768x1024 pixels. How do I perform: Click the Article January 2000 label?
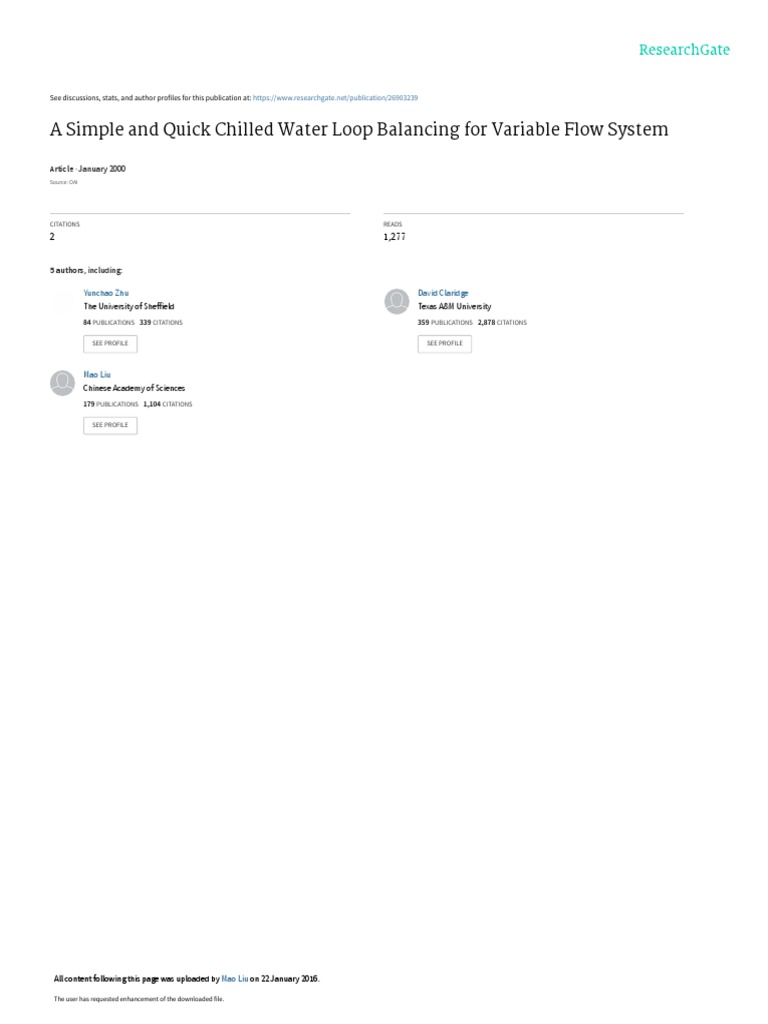88,168
